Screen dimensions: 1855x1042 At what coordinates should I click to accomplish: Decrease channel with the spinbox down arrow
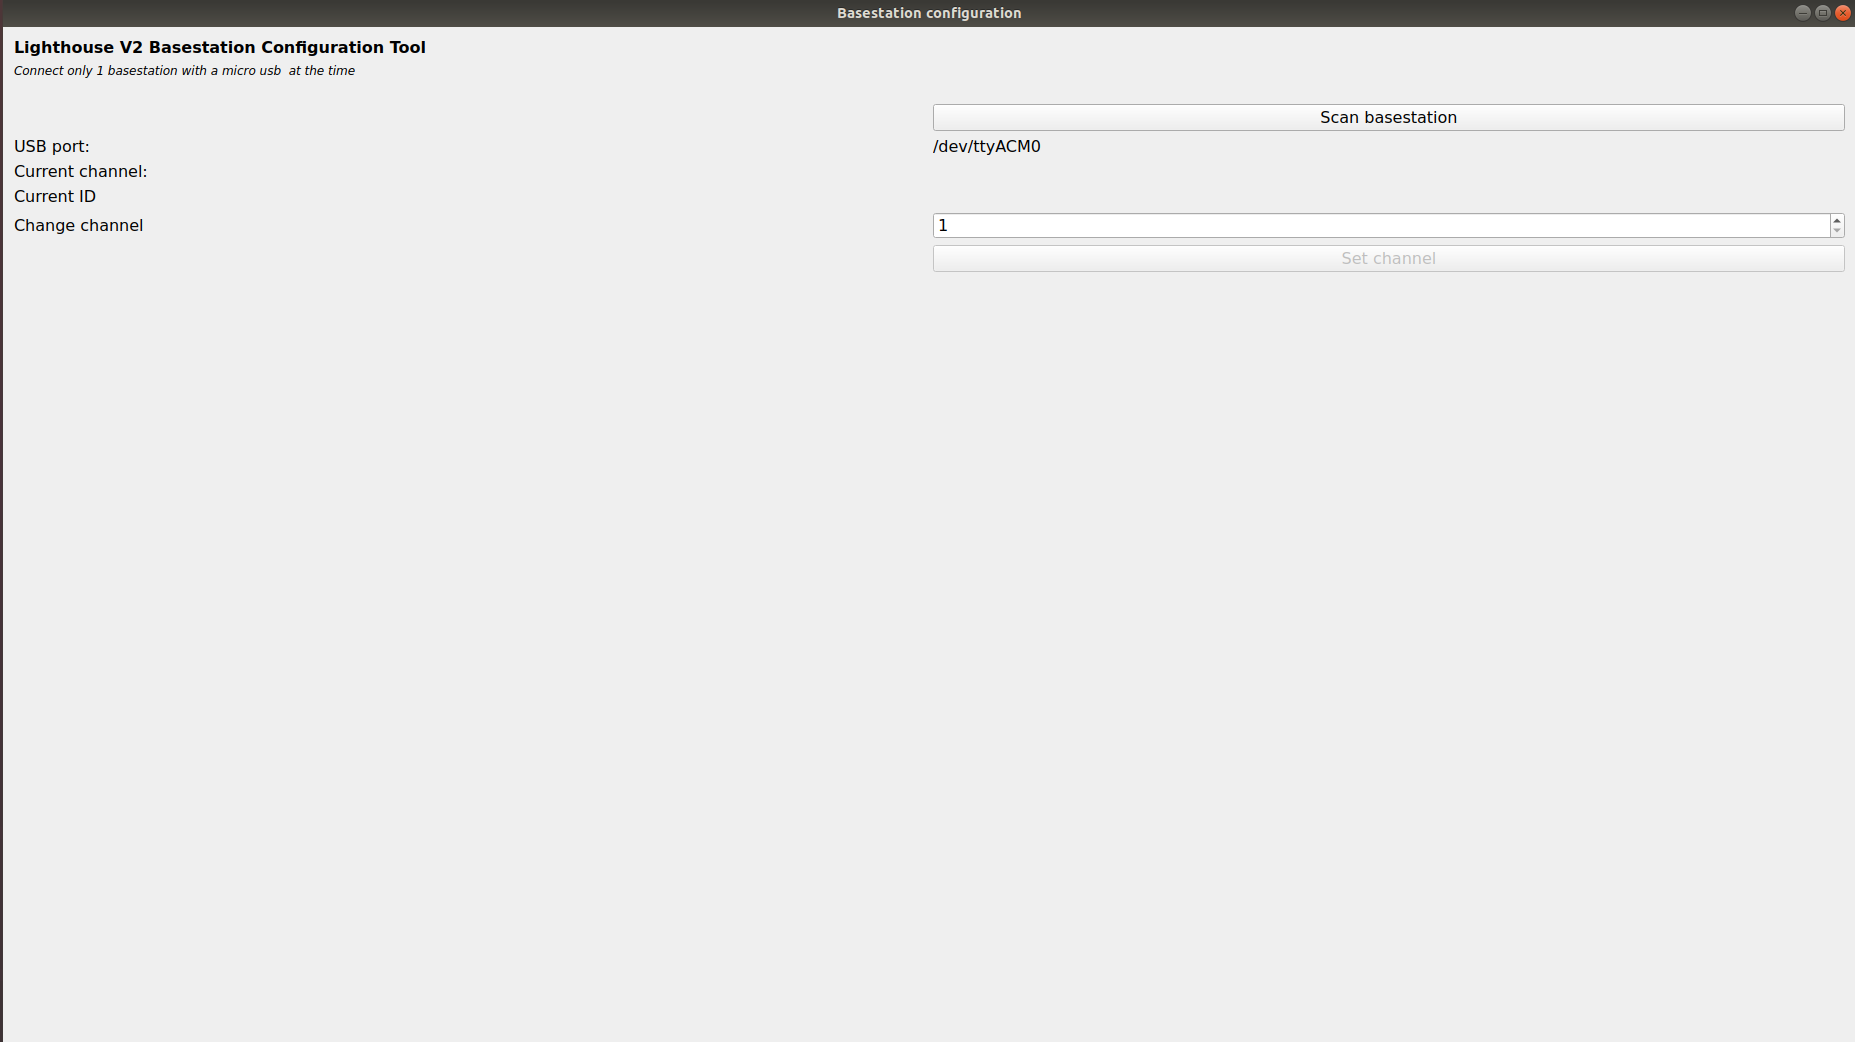pos(1837,231)
